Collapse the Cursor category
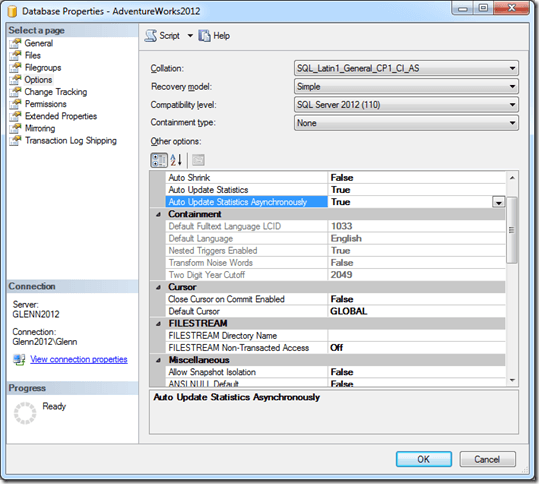Viewport: 539px width, 484px height. [x=158, y=287]
